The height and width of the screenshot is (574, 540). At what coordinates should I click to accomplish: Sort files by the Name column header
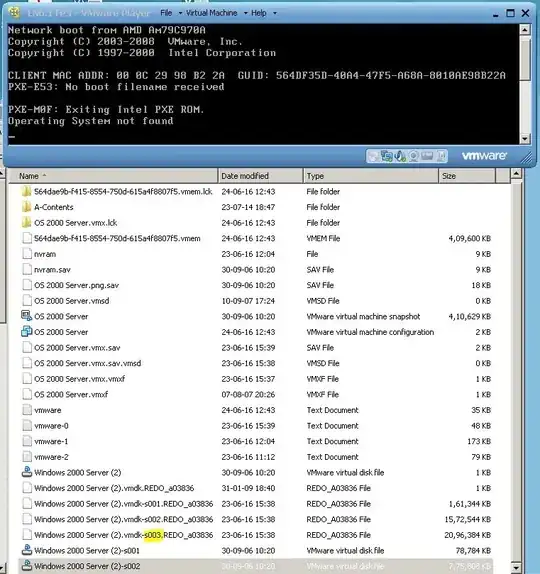tap(113, 176)
